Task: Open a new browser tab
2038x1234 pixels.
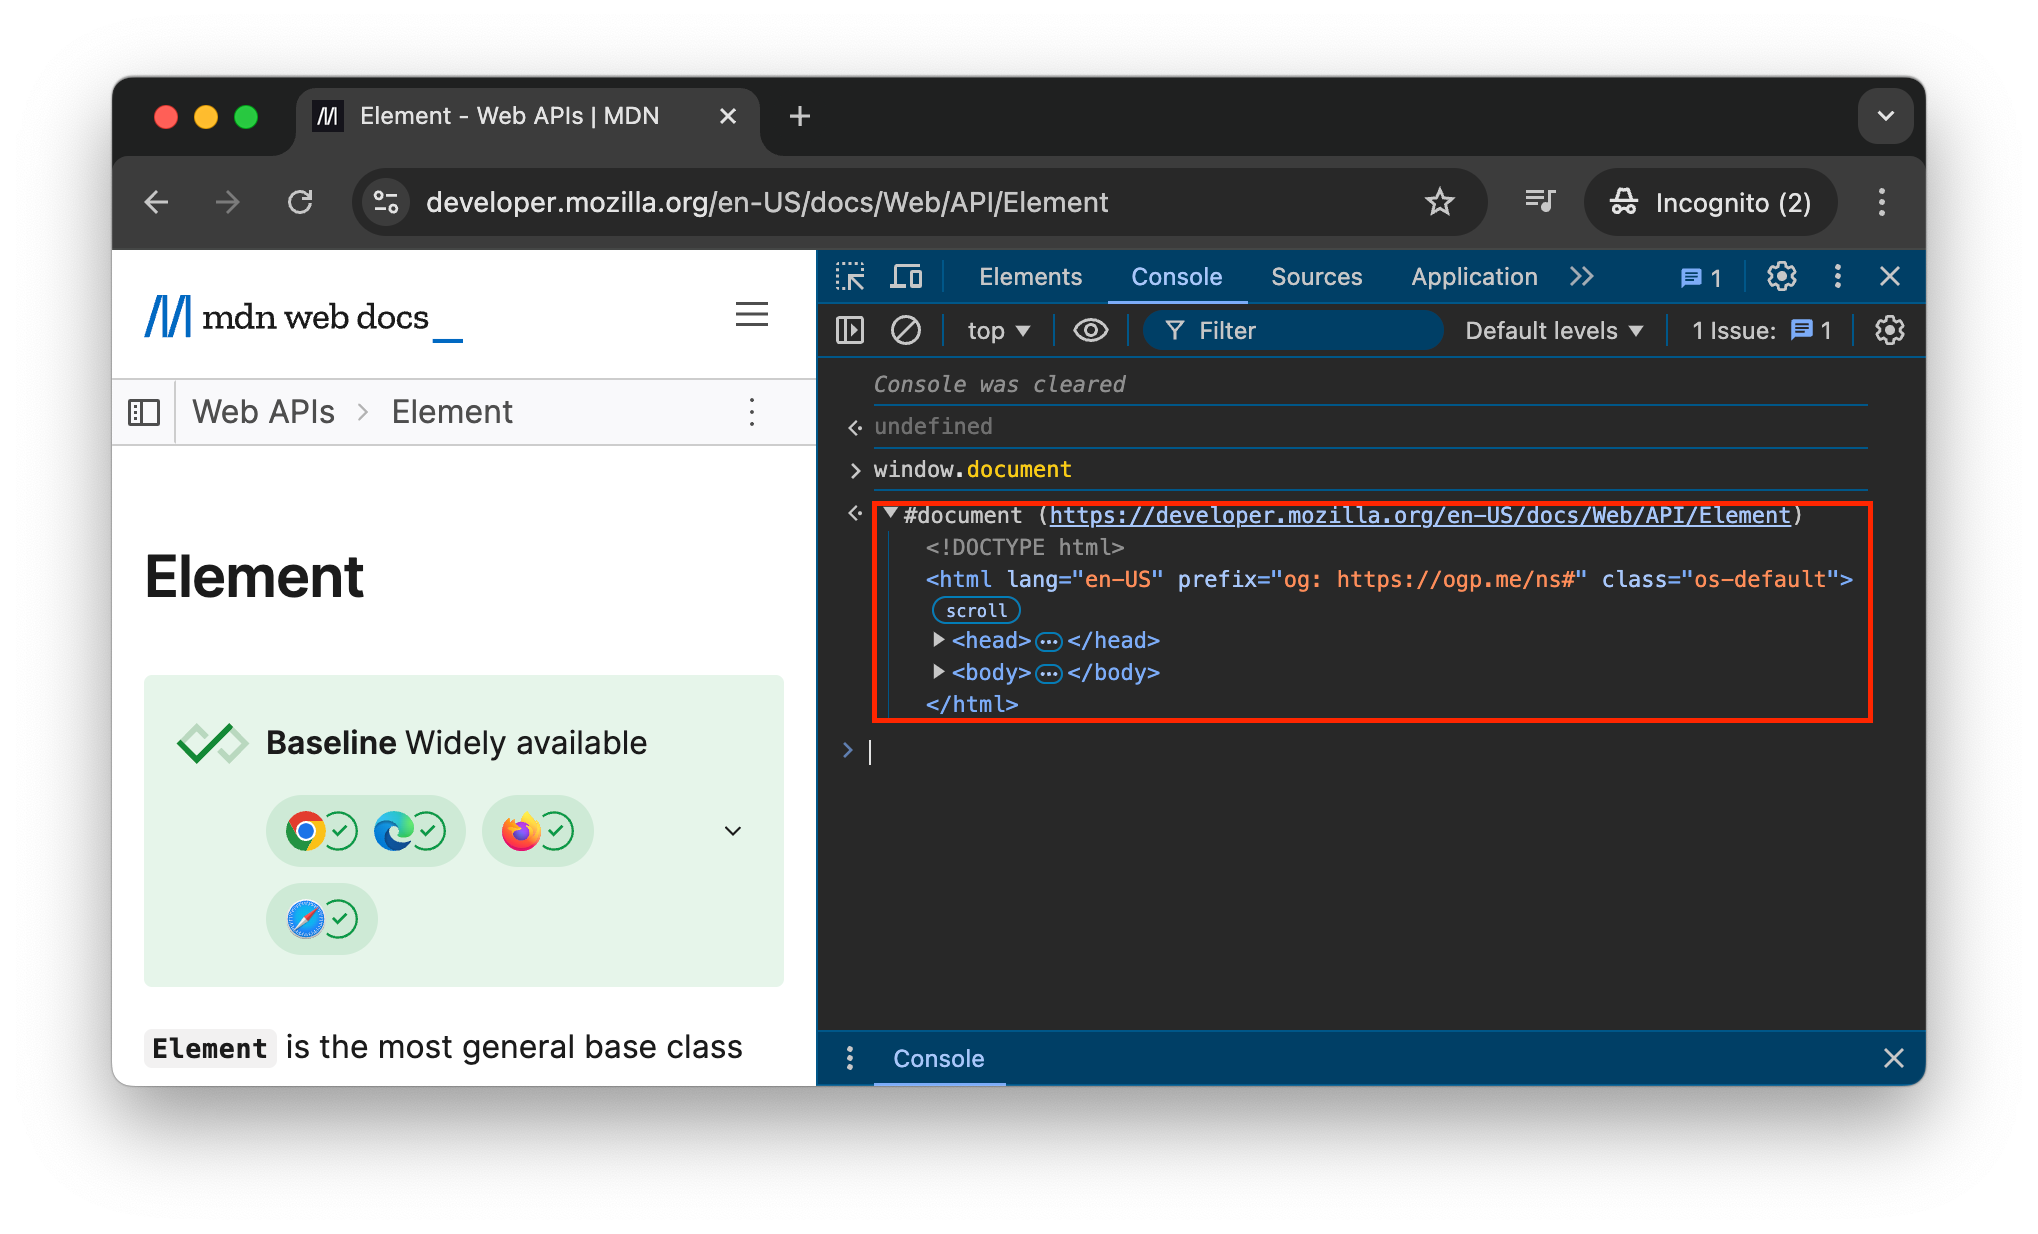Action: tap(799, 117)
